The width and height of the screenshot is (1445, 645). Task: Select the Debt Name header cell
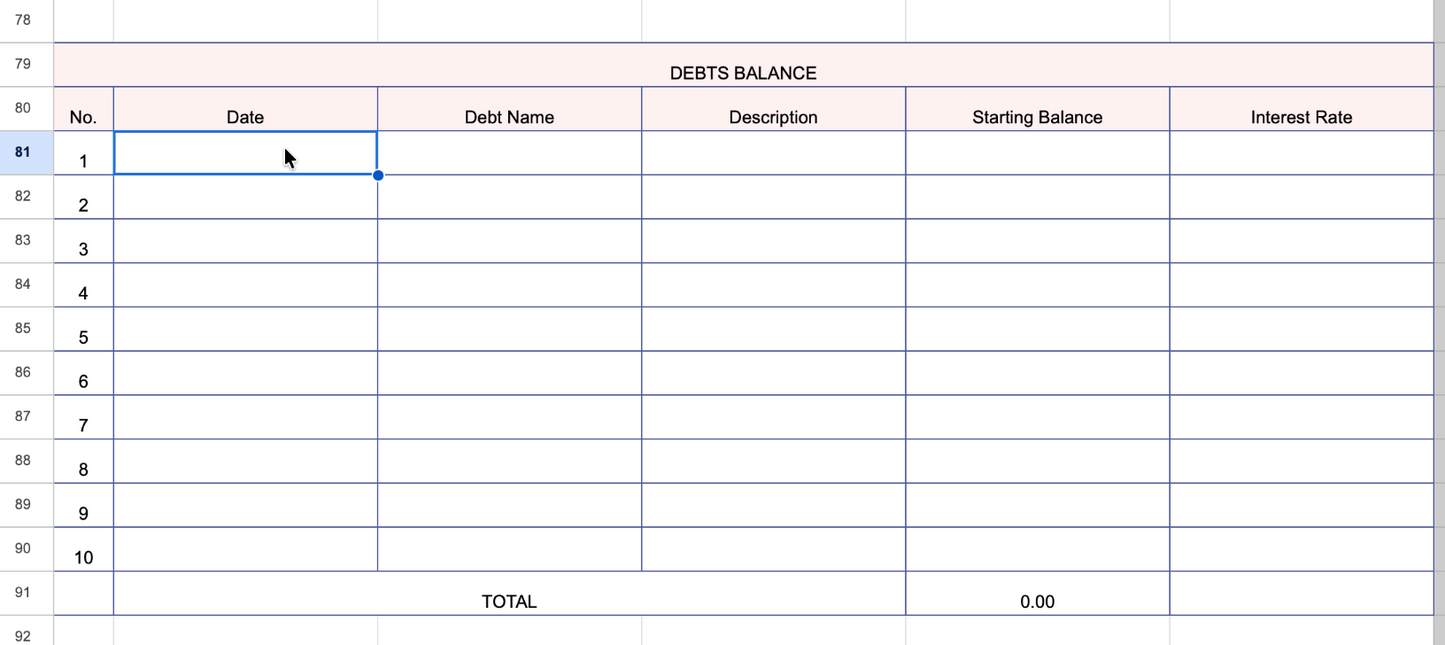[509, 109]
